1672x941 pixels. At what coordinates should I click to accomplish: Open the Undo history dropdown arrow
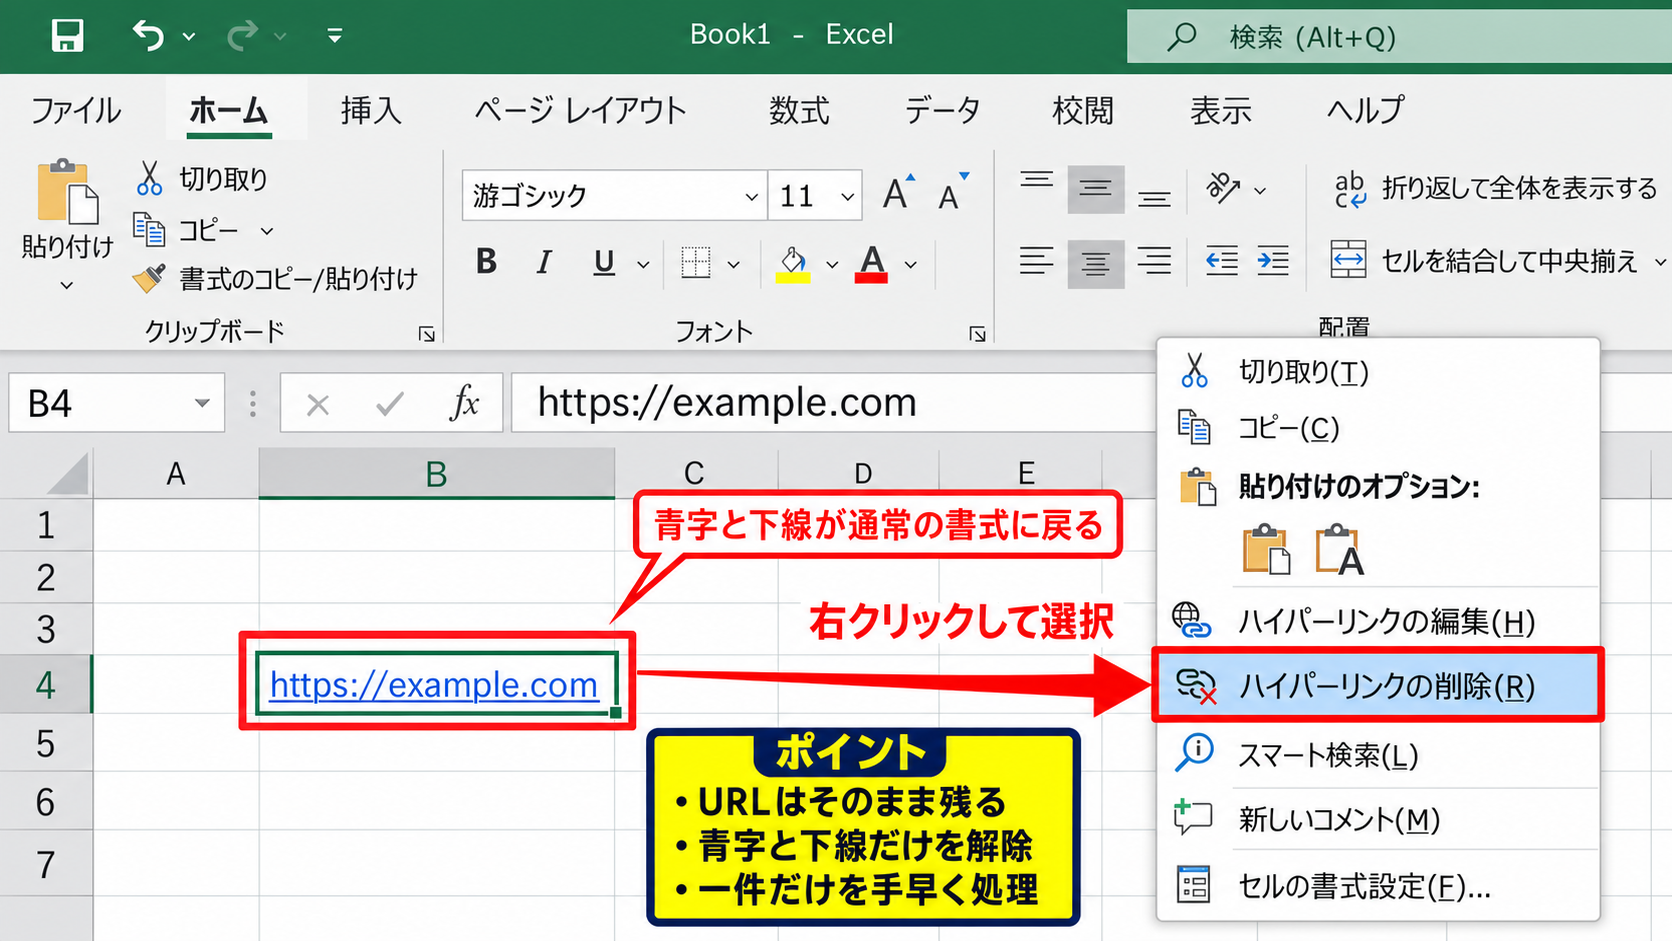pyautogui.click(x=189, y=37)
